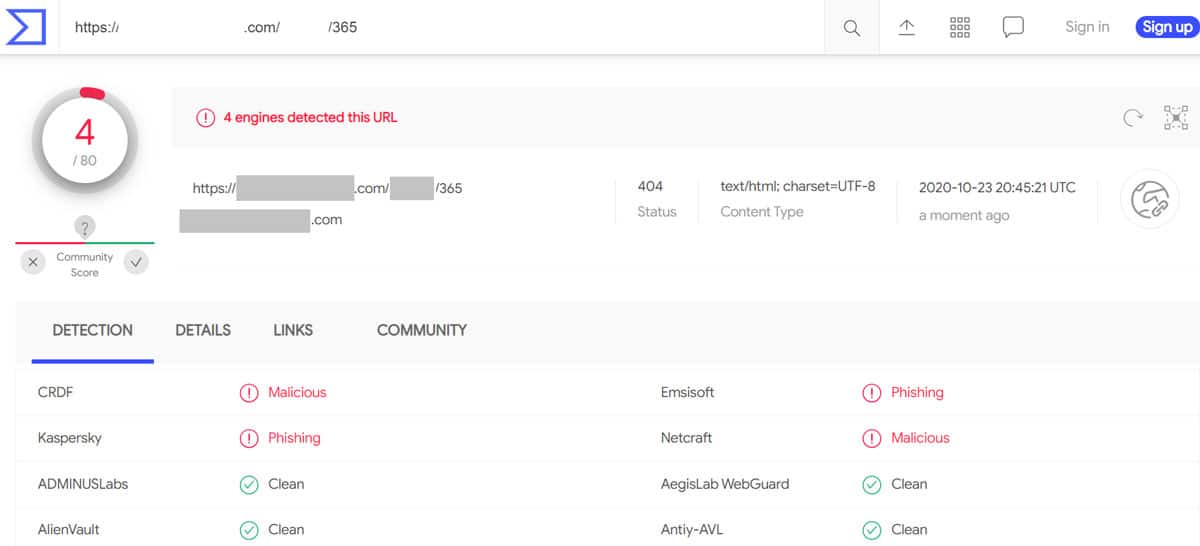
Task: Open the graph relations icon
Action: (x=1176, y=117)
